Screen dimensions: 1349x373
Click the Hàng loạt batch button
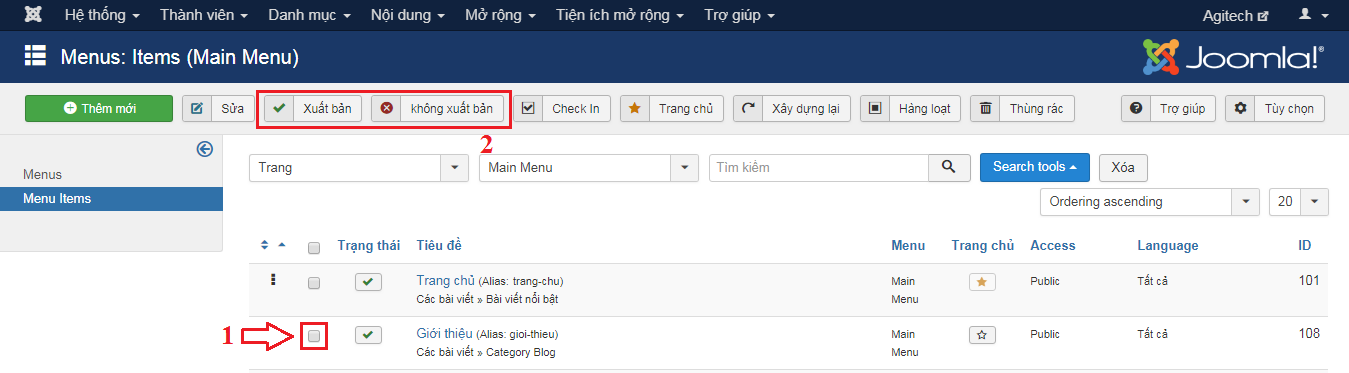[911, 109]
